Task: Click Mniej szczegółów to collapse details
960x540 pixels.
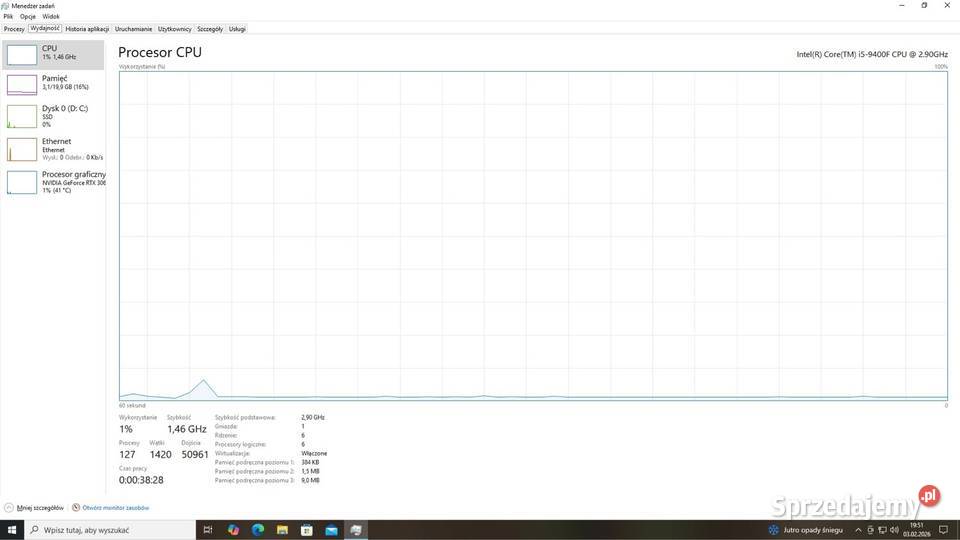Action: (34, 508)
